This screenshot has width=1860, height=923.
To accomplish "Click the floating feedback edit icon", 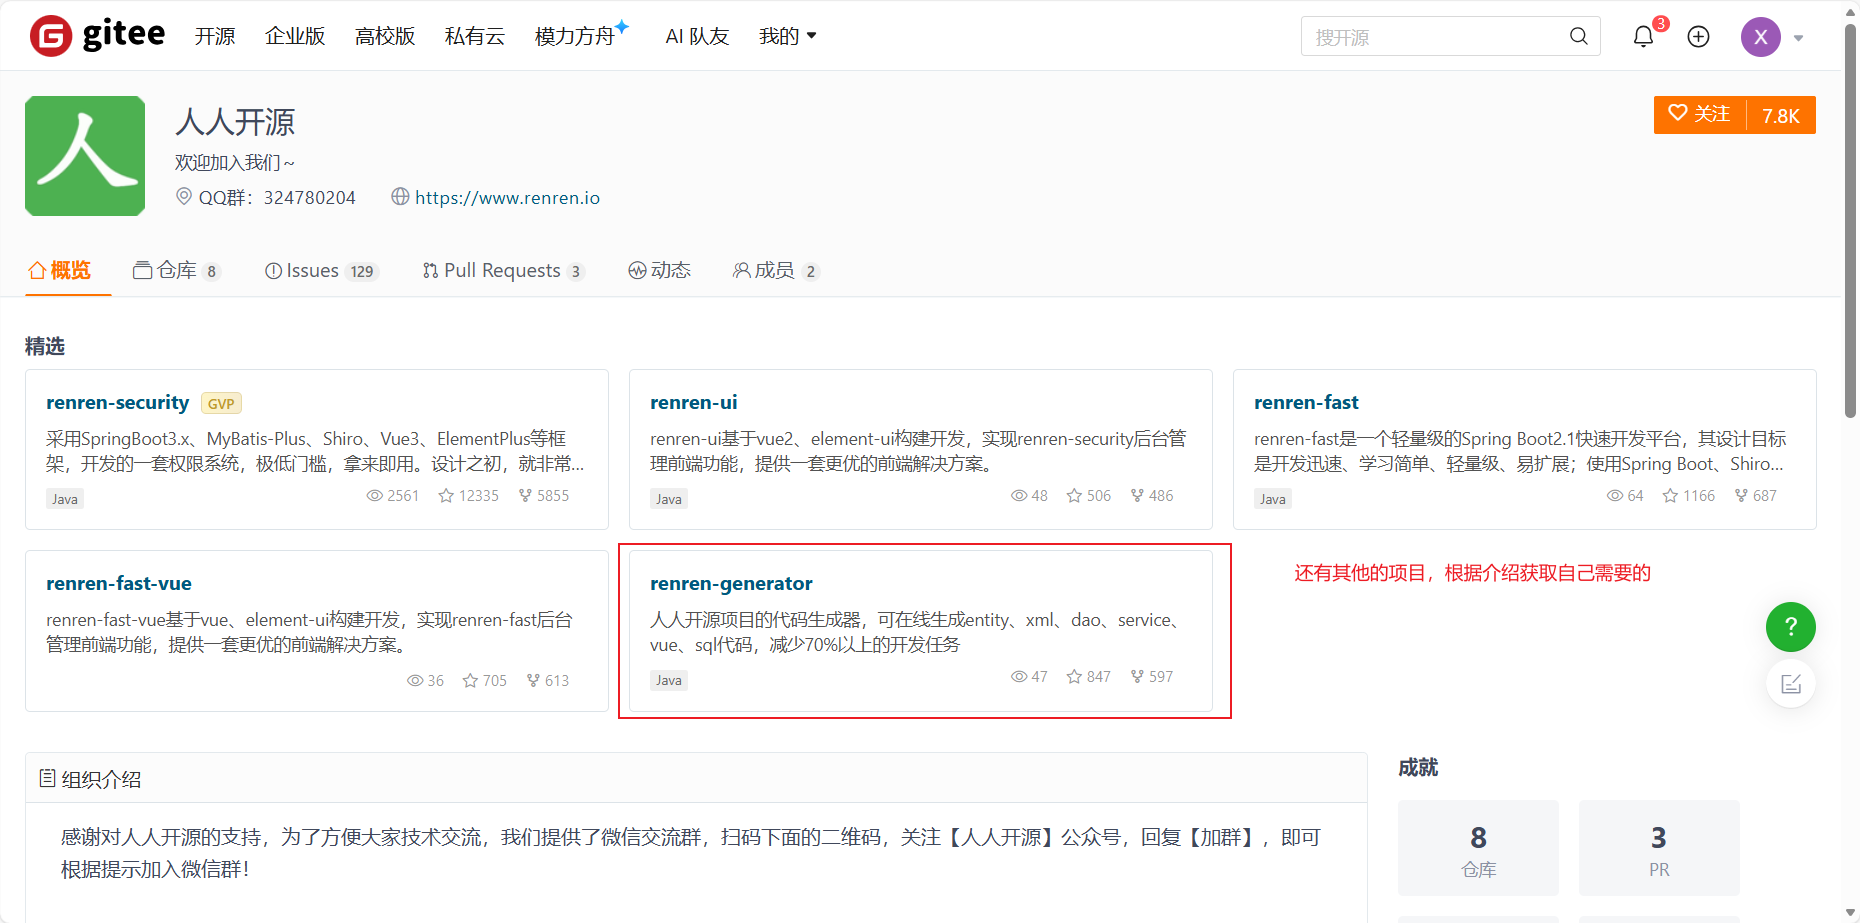I will (1791, 684).
